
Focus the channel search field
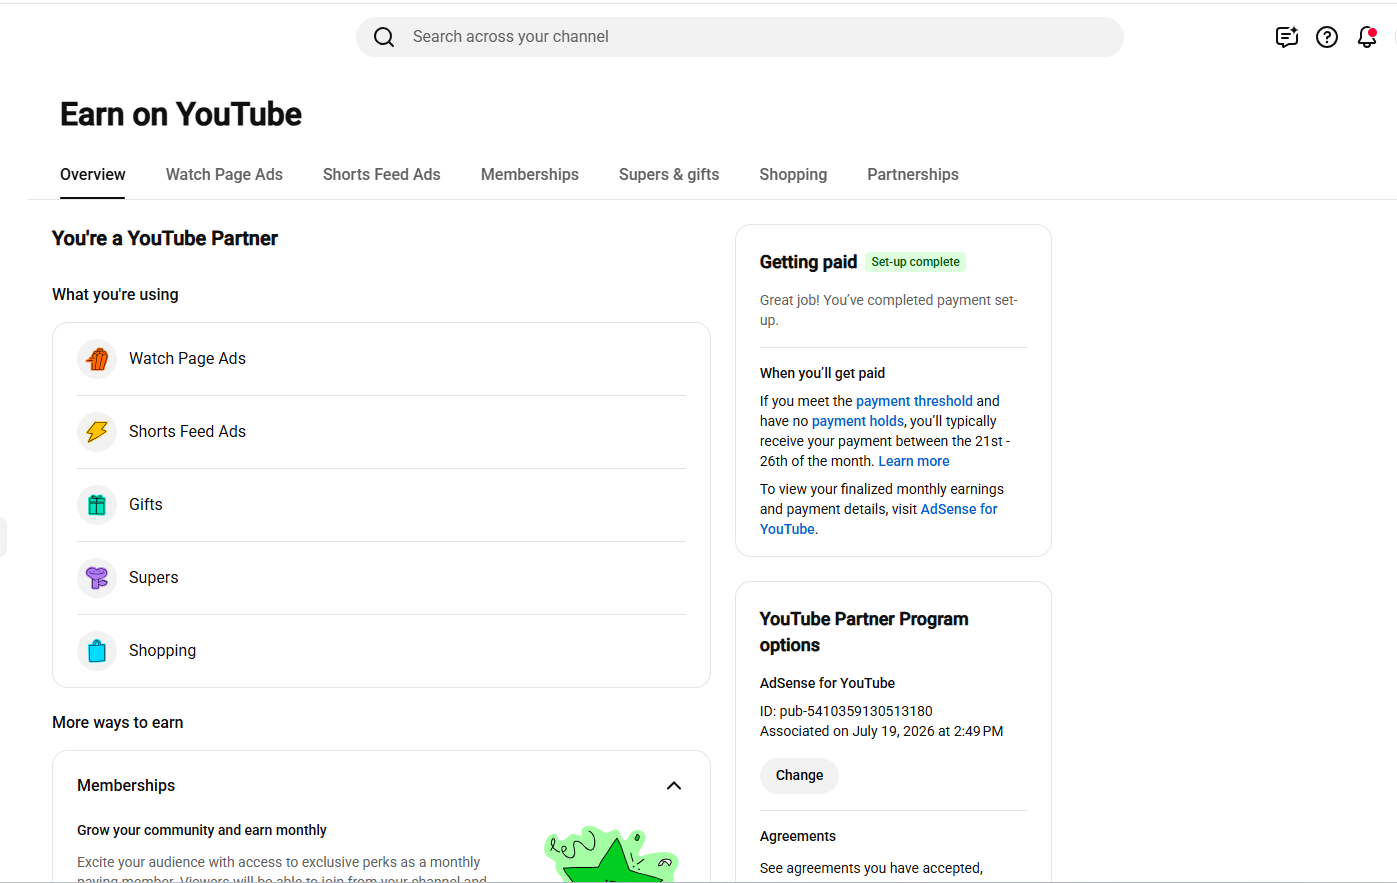[740, 37]
